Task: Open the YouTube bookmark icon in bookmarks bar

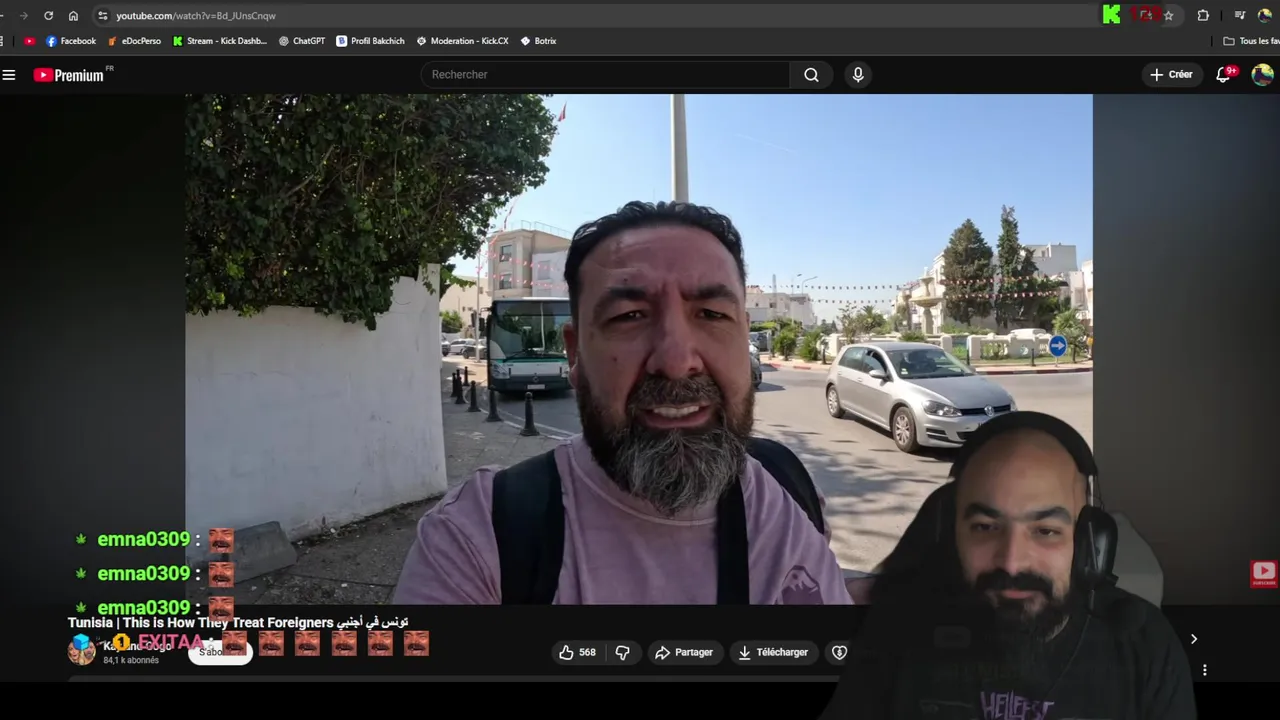Action: [29, 41]
